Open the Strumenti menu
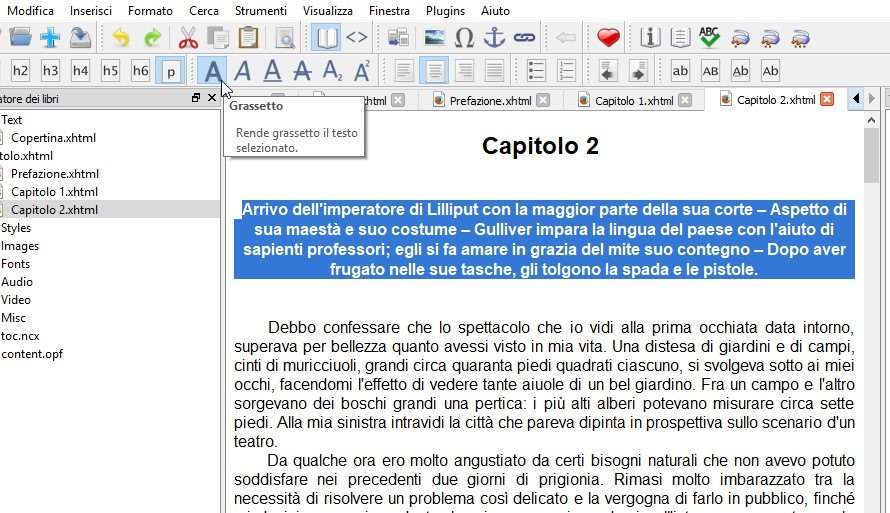 [261, 11]
